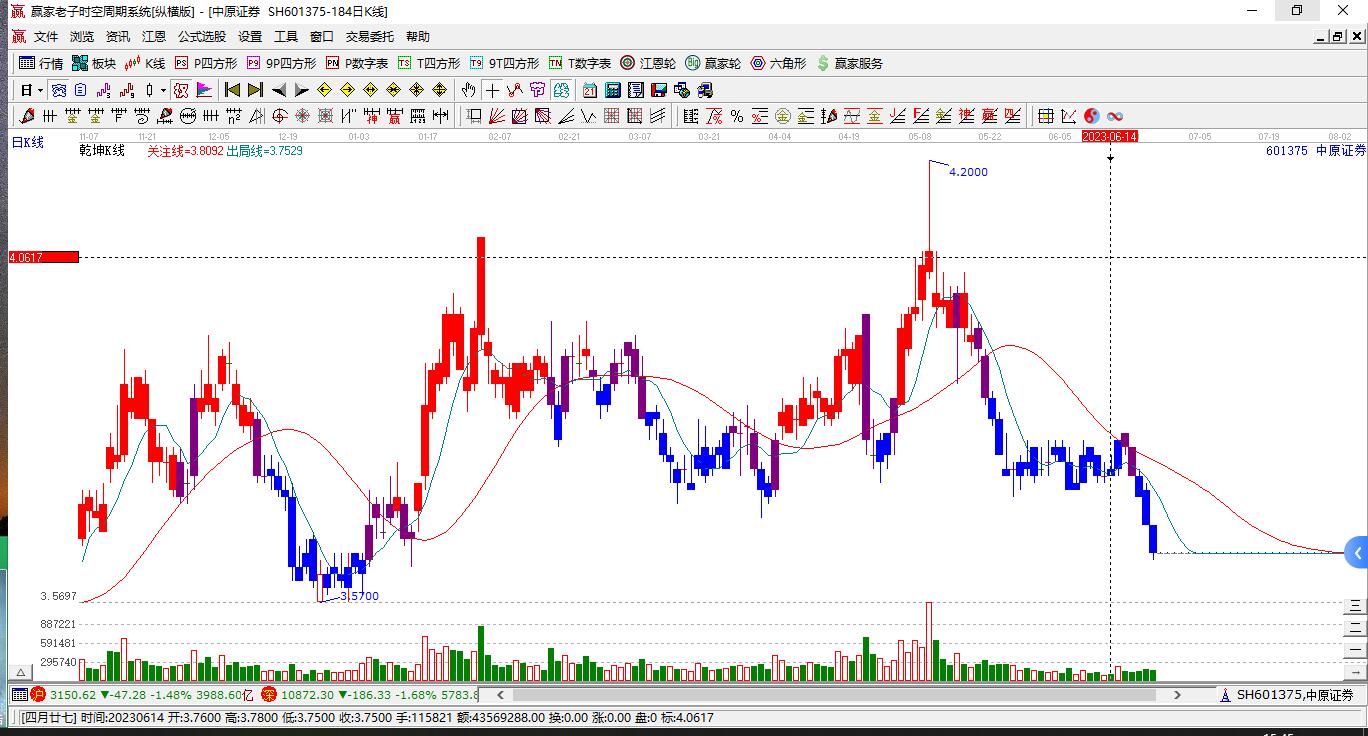Select the red pencil drawing tool
The image size is (1368, 736).
click(27, 116)
